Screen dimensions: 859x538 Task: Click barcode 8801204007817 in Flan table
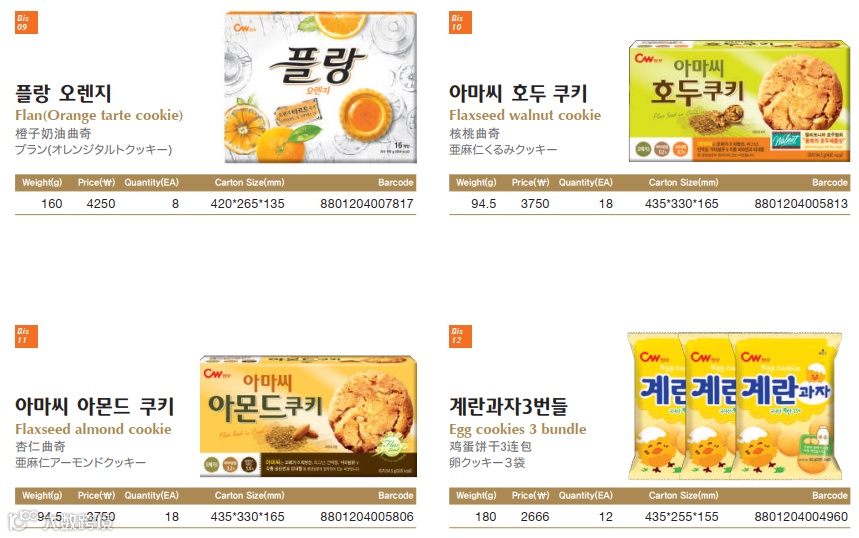pos(366,204)
